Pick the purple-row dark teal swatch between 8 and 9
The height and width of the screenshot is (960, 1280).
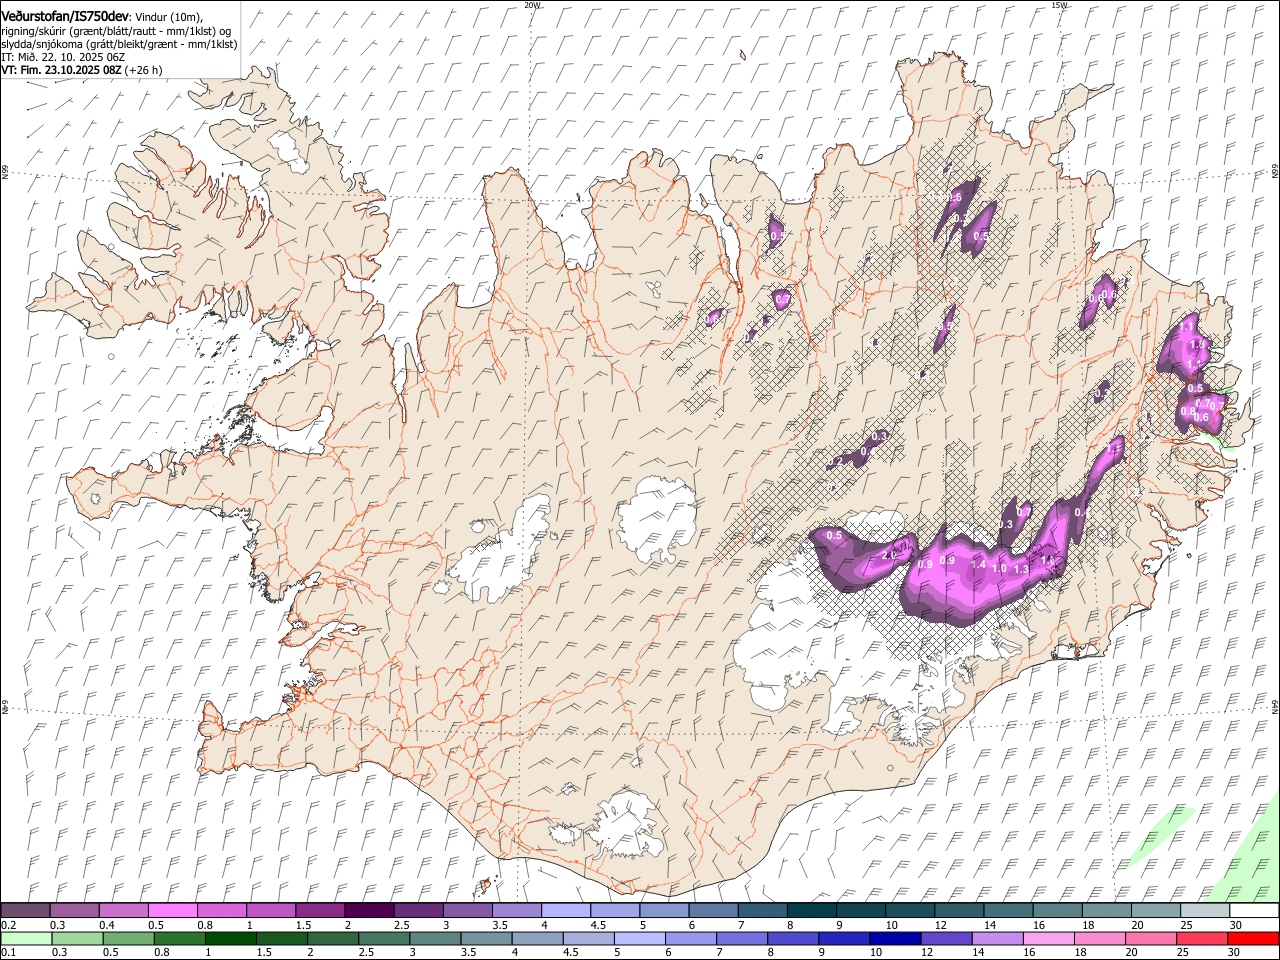point(812,911)
